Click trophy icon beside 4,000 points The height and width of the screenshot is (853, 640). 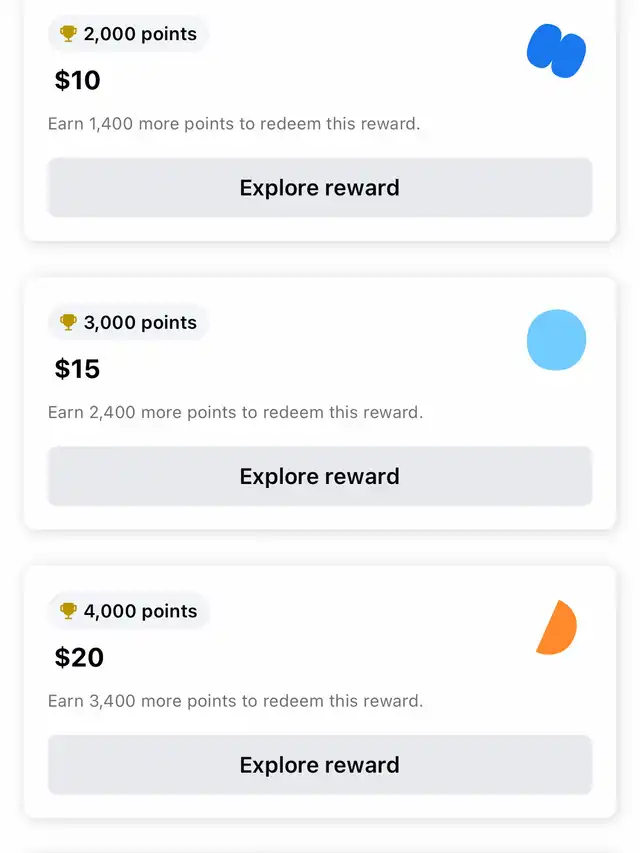click(68, 610)
